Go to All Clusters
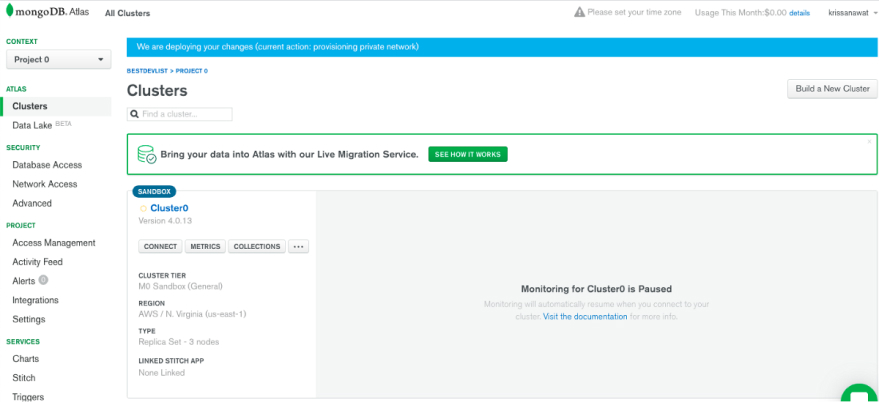Screen dimensions: 879x402 point(127,13)
